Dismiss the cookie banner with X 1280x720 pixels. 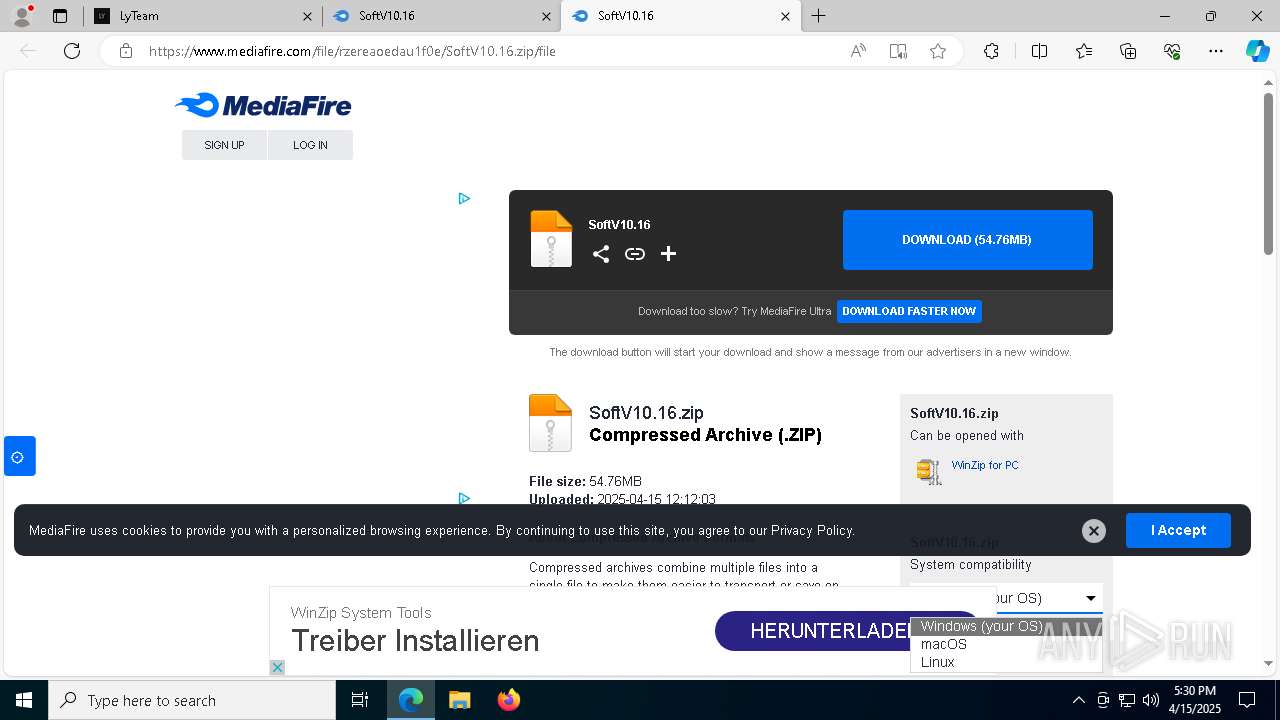1094,531
